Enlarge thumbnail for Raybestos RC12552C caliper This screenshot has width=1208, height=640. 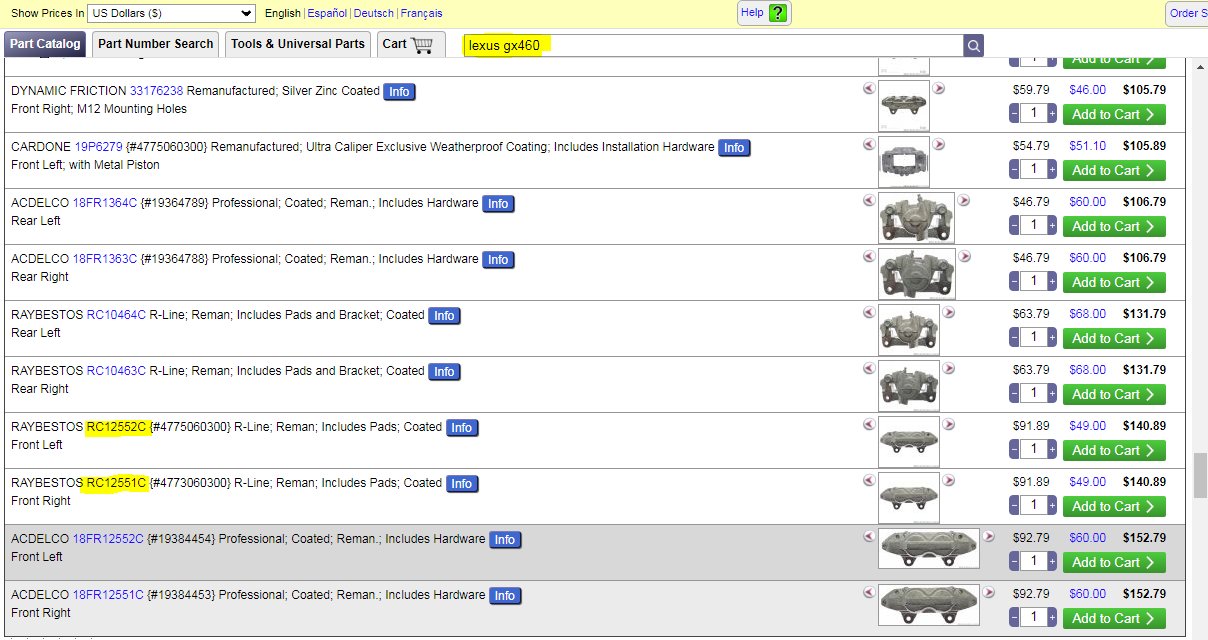(x=909, y=442)
